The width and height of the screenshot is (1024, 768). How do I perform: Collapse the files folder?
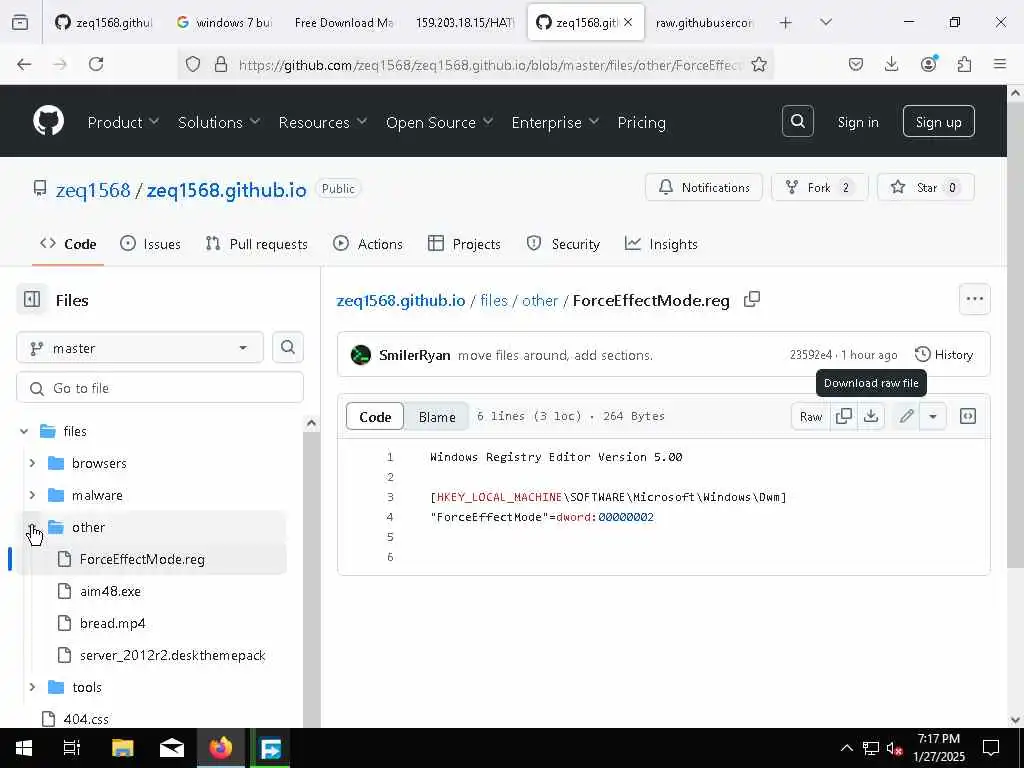point(24,431)
